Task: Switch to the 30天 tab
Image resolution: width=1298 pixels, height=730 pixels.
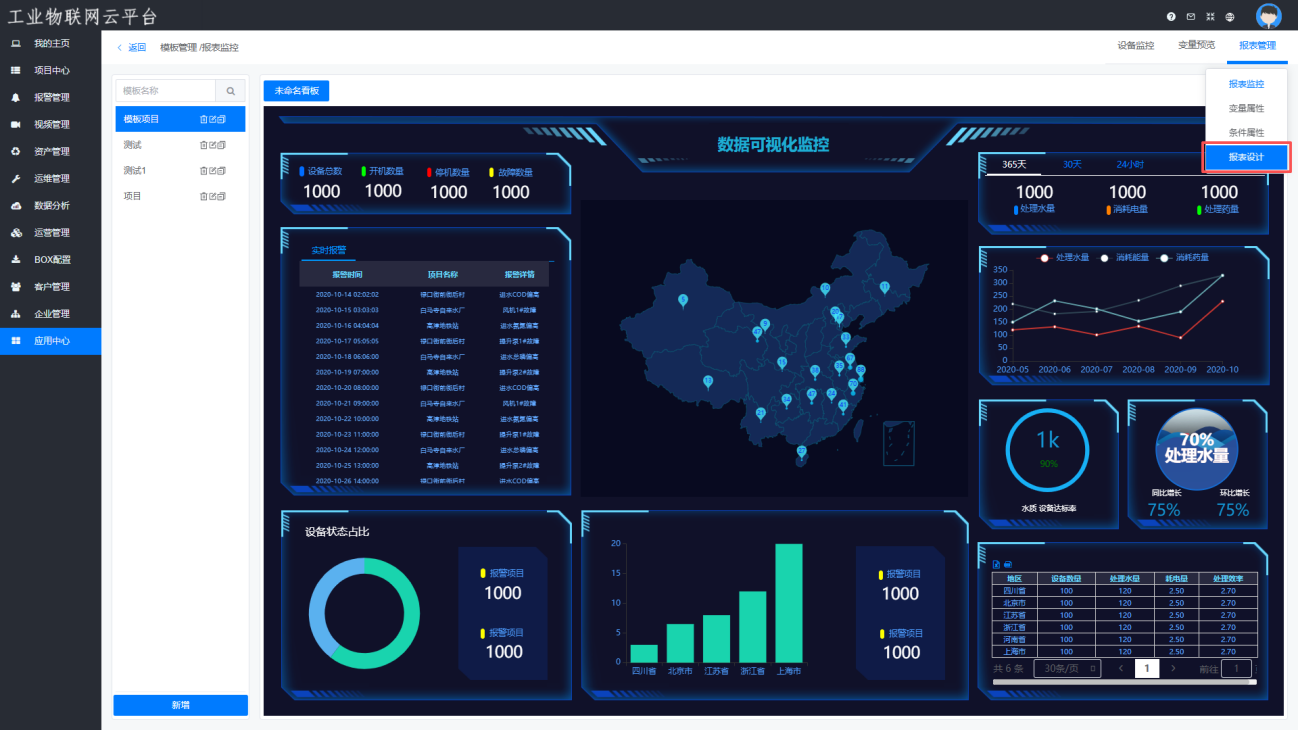Action: pos(1072,164)
